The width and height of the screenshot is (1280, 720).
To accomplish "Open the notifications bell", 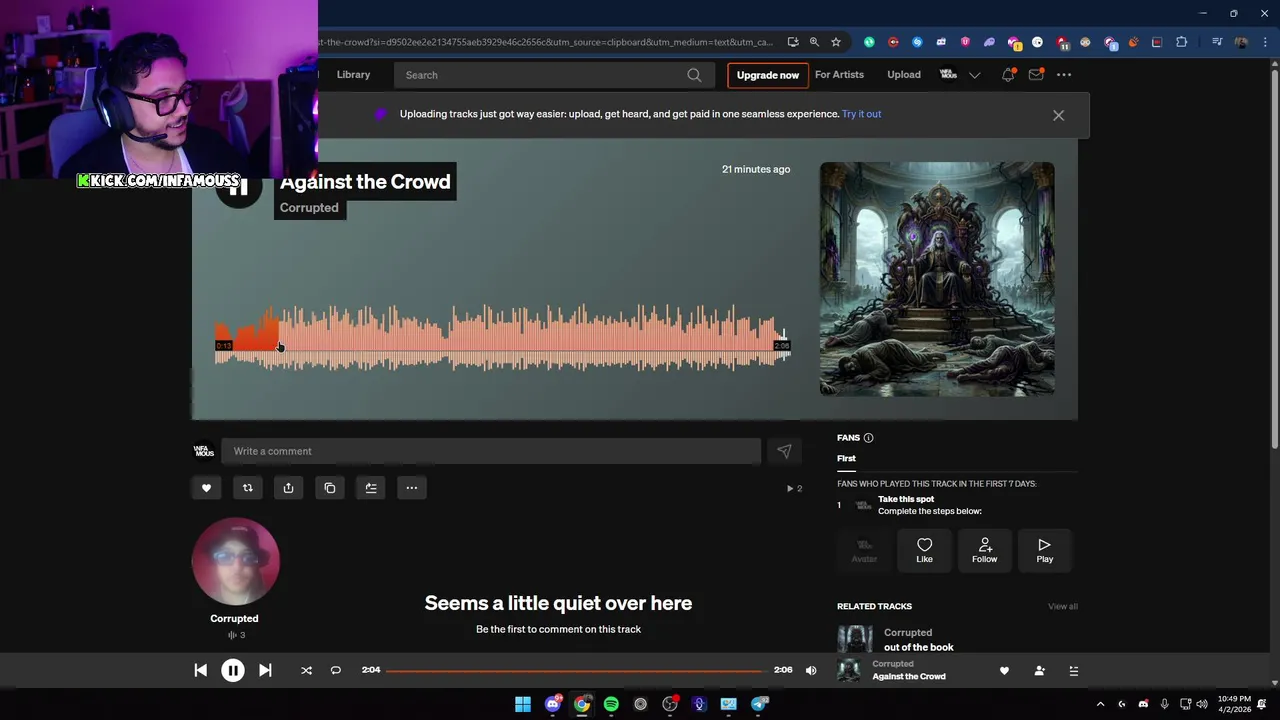I will coord(1008,75).
